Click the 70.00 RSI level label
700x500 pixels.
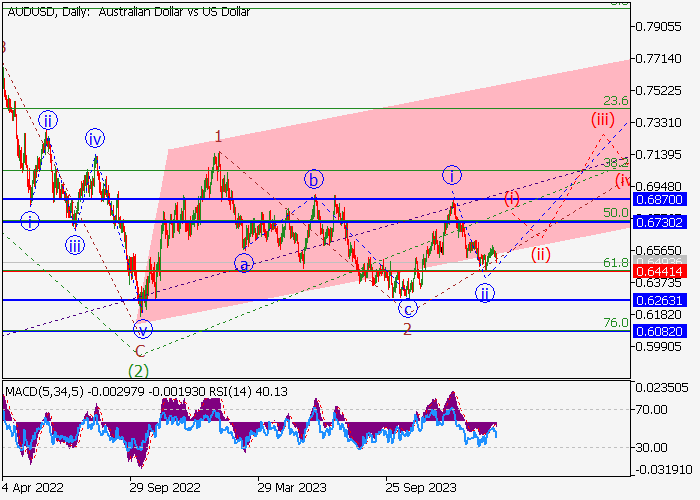pyautogui.click(x=652, y=409)
